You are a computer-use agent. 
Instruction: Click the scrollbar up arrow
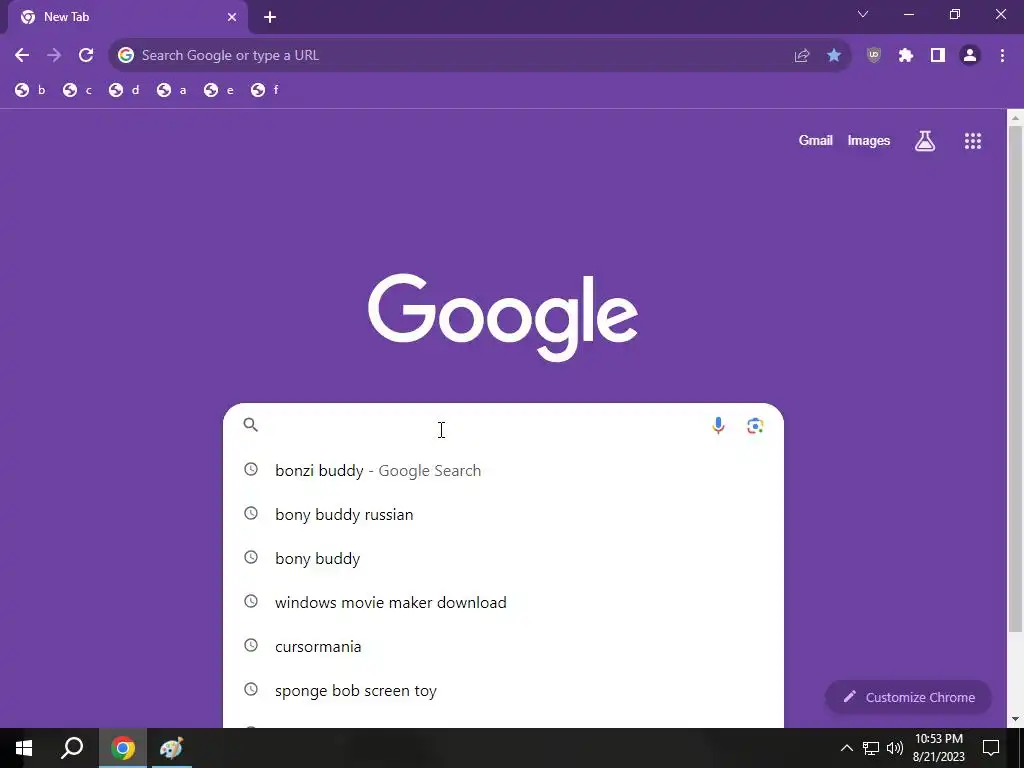[x=1015, y=118]
